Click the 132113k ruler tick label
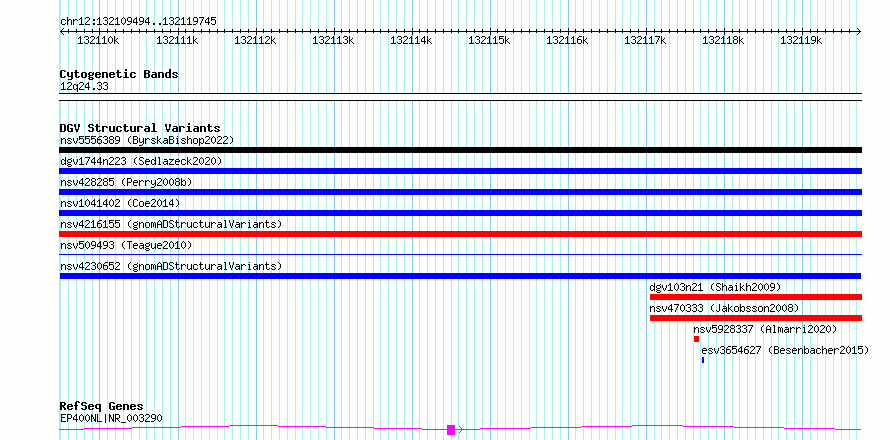The height and width of the screenshot is (440, 890). (333, 40)
